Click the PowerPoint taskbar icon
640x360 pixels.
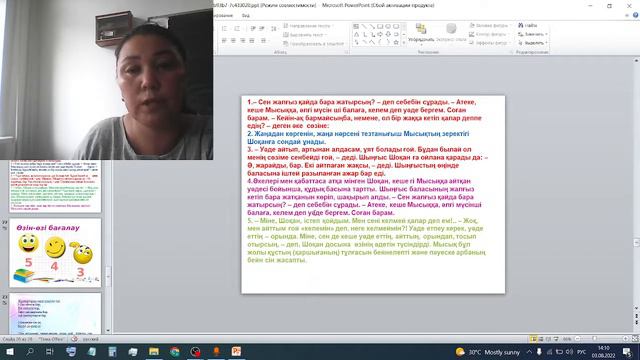(236, 351)
